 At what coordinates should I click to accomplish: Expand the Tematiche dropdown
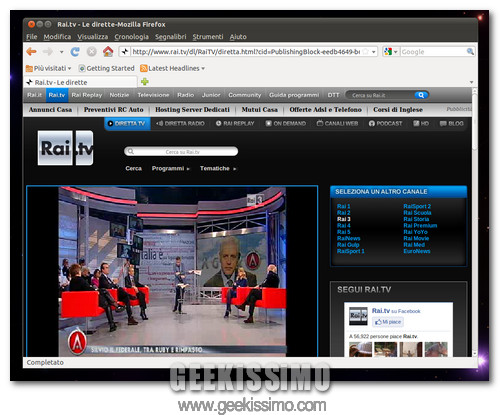tap(218, 168)
